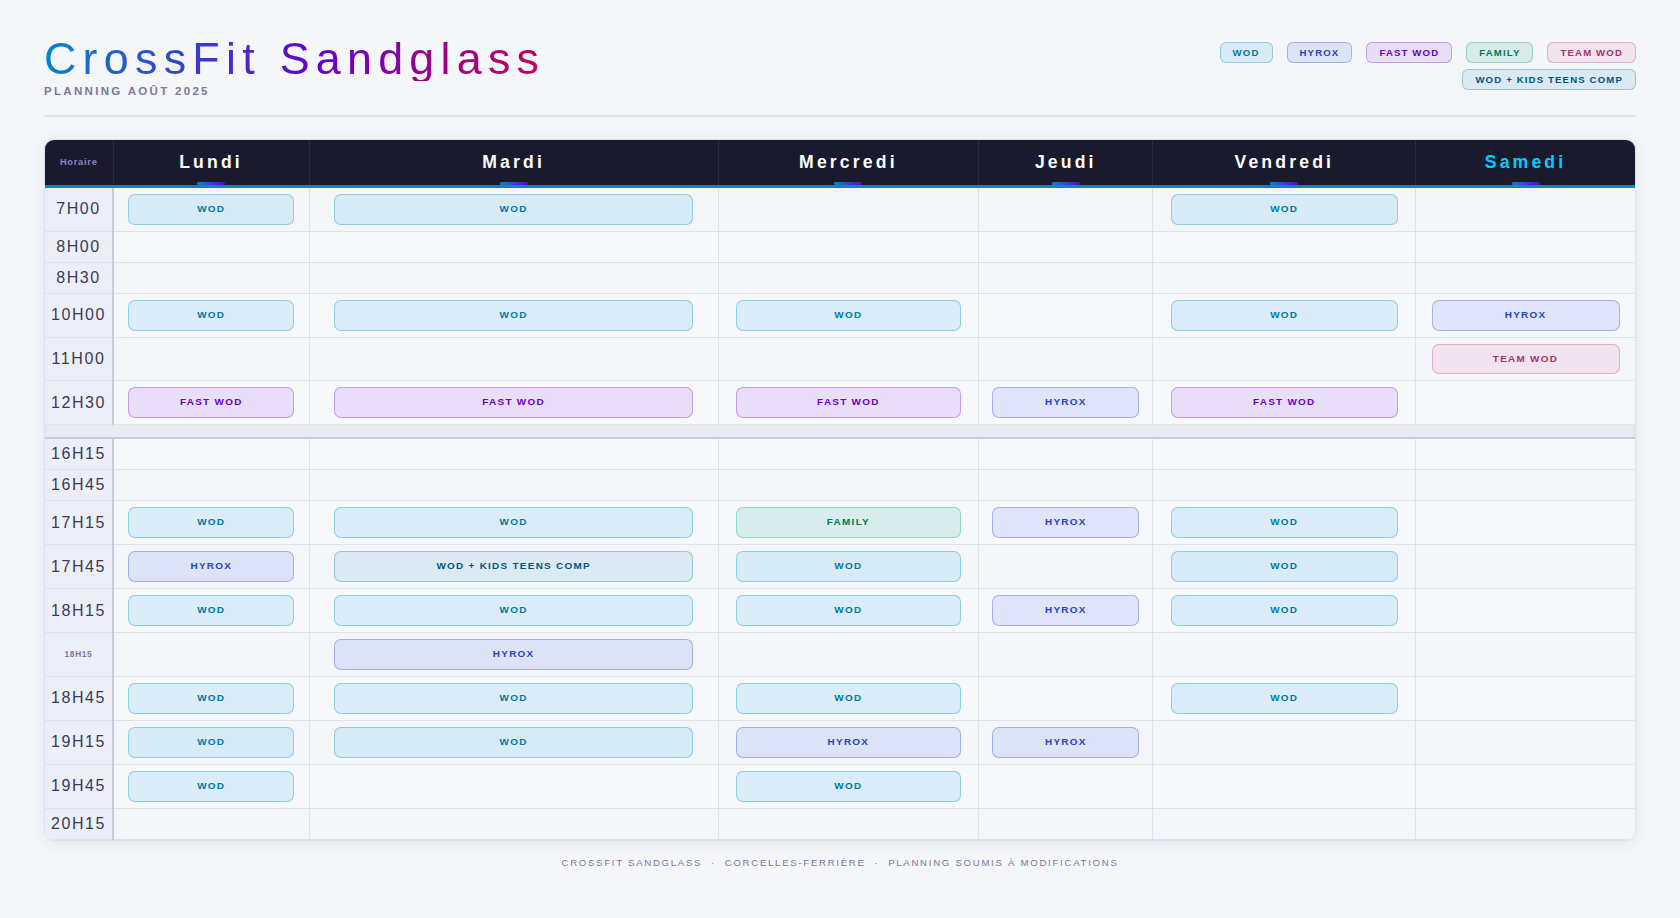The height and width of the screenshot is (918, 1680).
Task: Click the Horaire header cell
Action: point(79,162)
